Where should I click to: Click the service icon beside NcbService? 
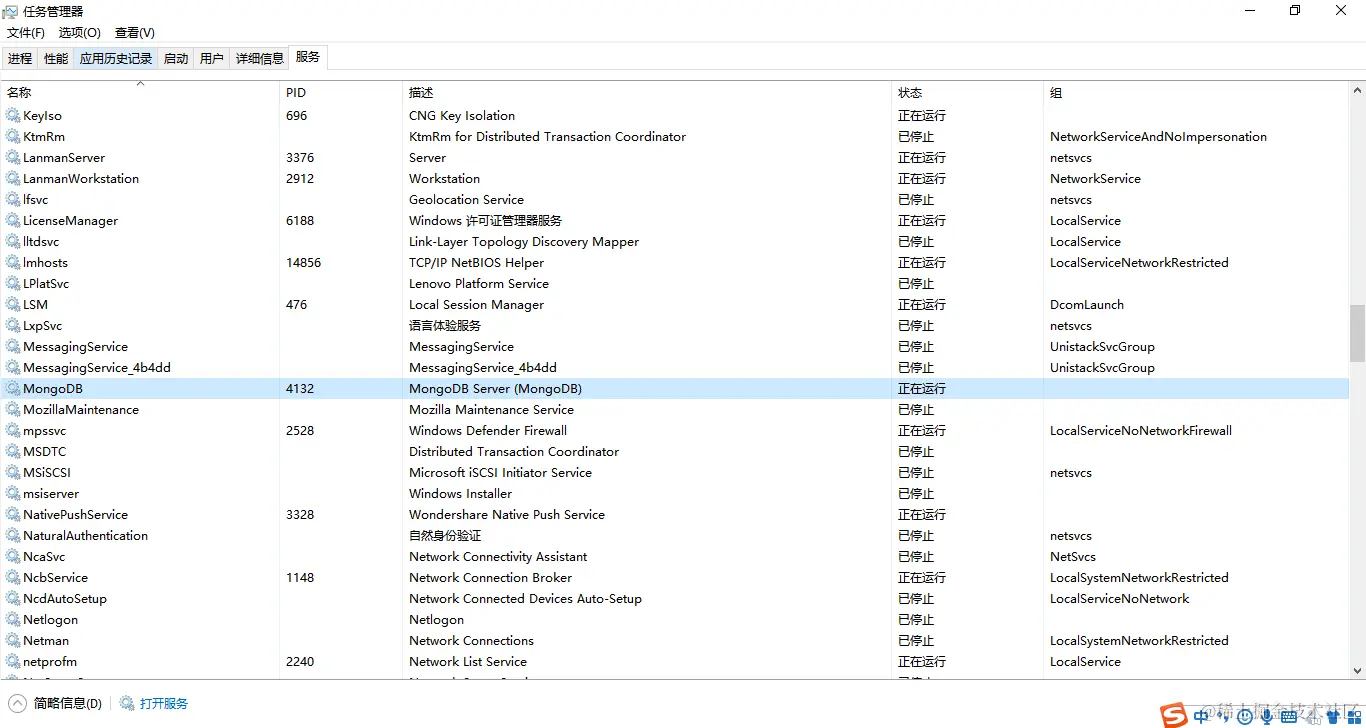point(13,578)
